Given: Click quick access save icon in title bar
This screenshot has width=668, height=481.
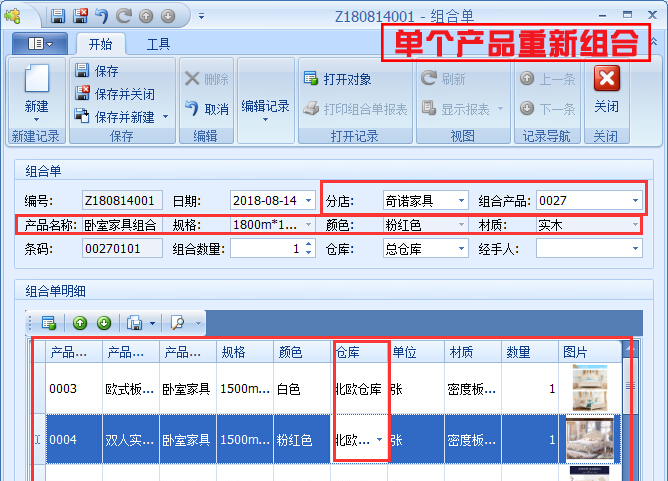Looking at the screenshot, I should [58, 16].
